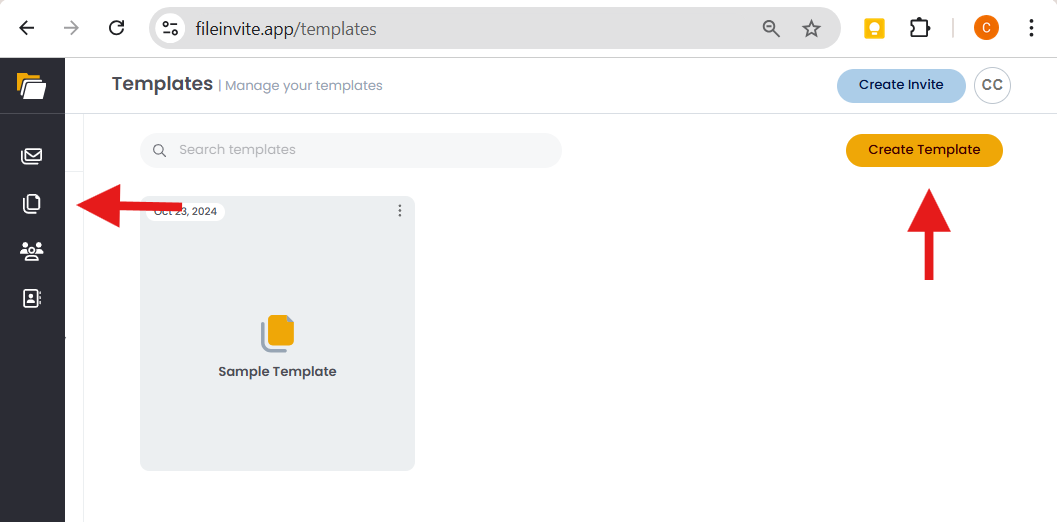Bookmark this page with the star

[811, 29]
